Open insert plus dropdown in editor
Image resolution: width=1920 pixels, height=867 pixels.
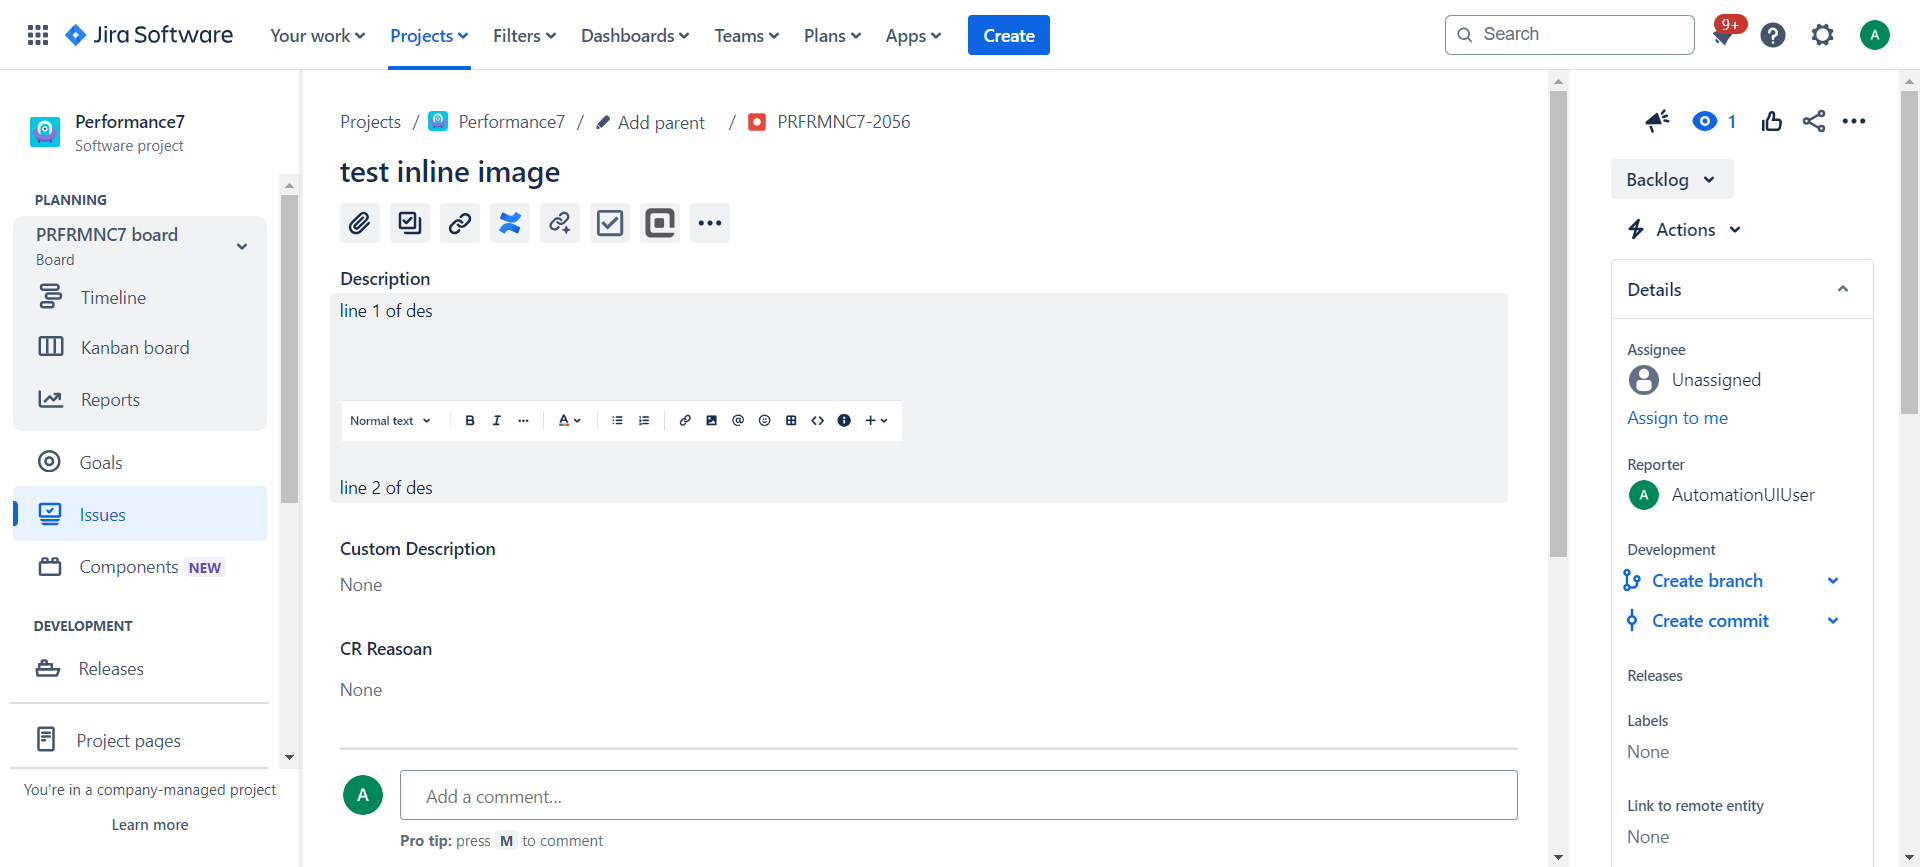[x=877, y=421]
